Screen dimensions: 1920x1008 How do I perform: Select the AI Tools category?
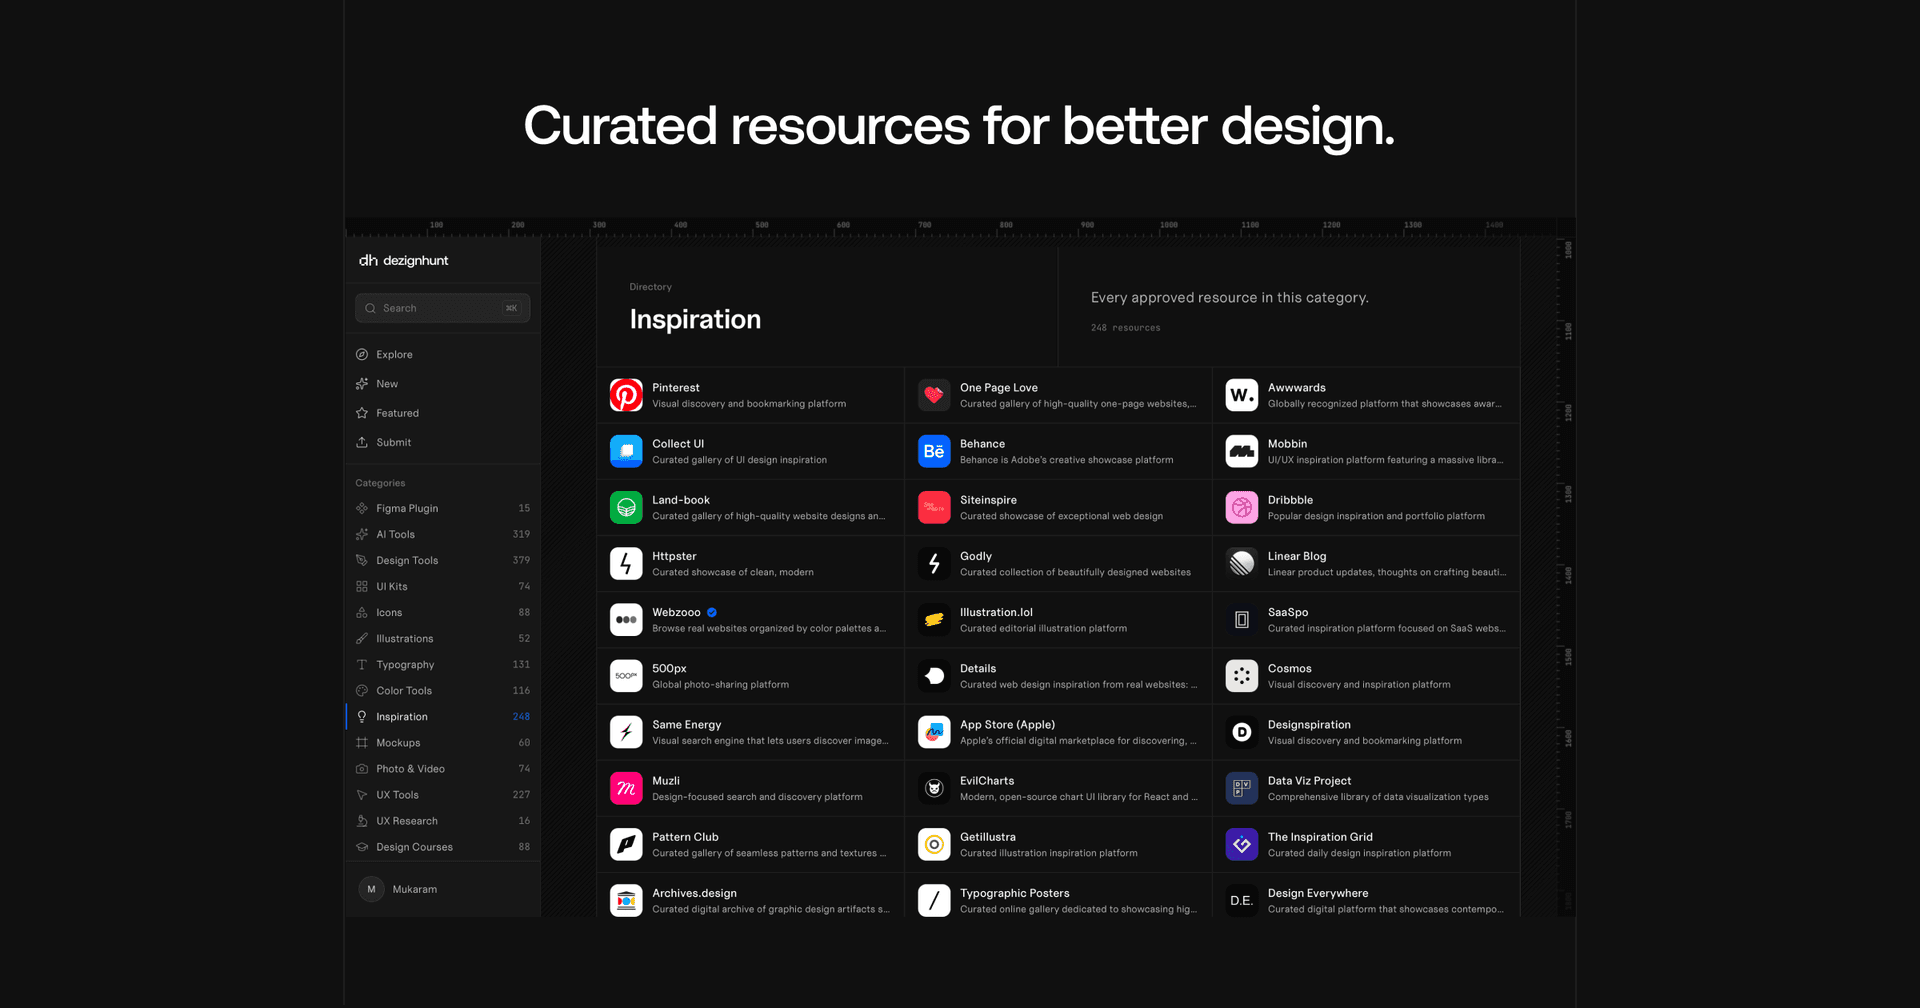pyautogui.click(x=442, y=534)
